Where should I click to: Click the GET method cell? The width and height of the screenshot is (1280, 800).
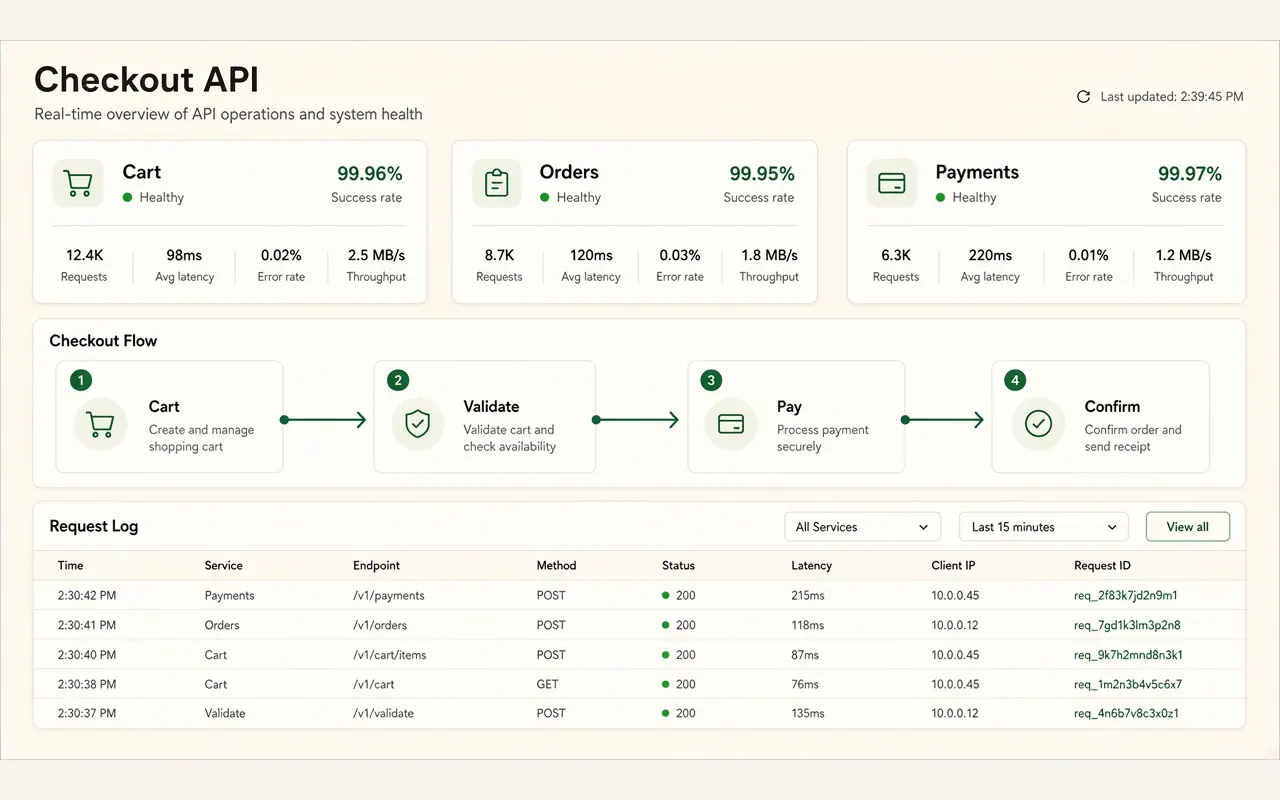[x=548, y=685]
